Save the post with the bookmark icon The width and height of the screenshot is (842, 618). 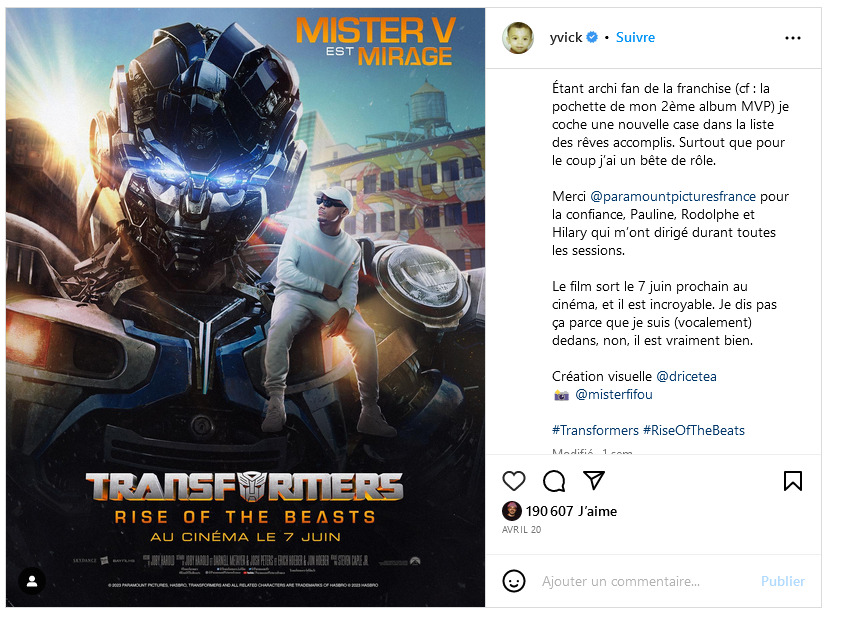(793, 481)
